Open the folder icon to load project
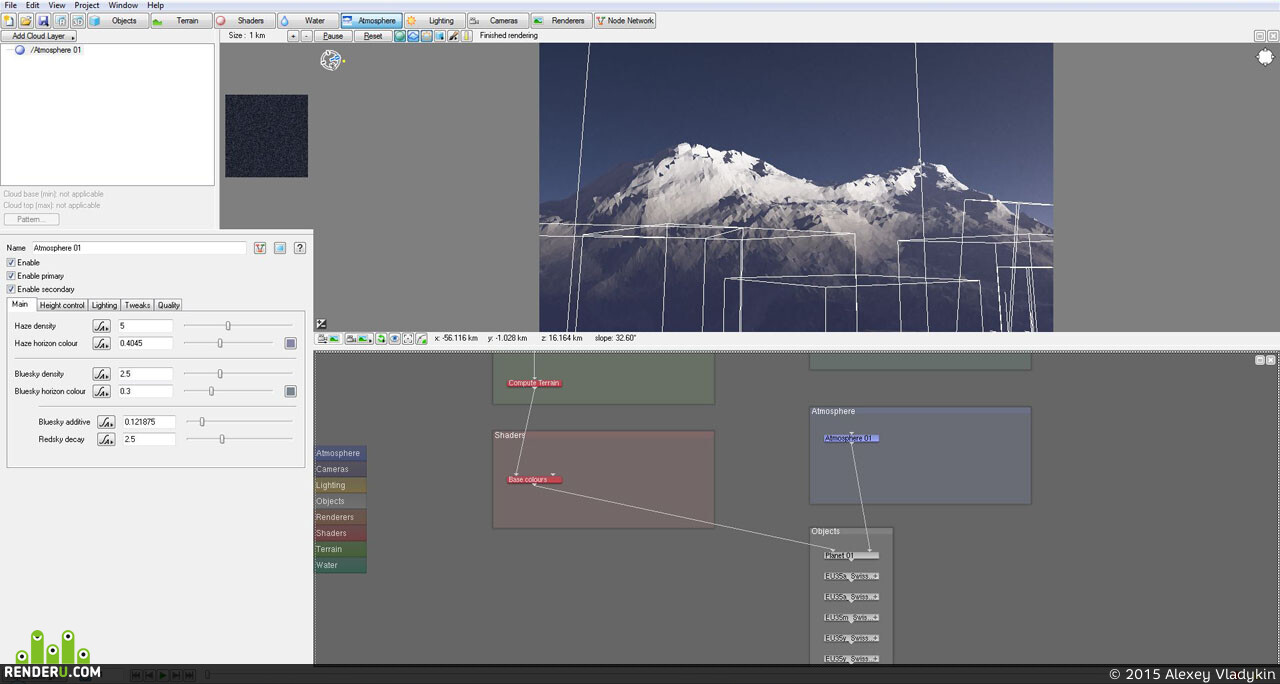This screenshot has width=1280, height=684. tap(26, 21)
